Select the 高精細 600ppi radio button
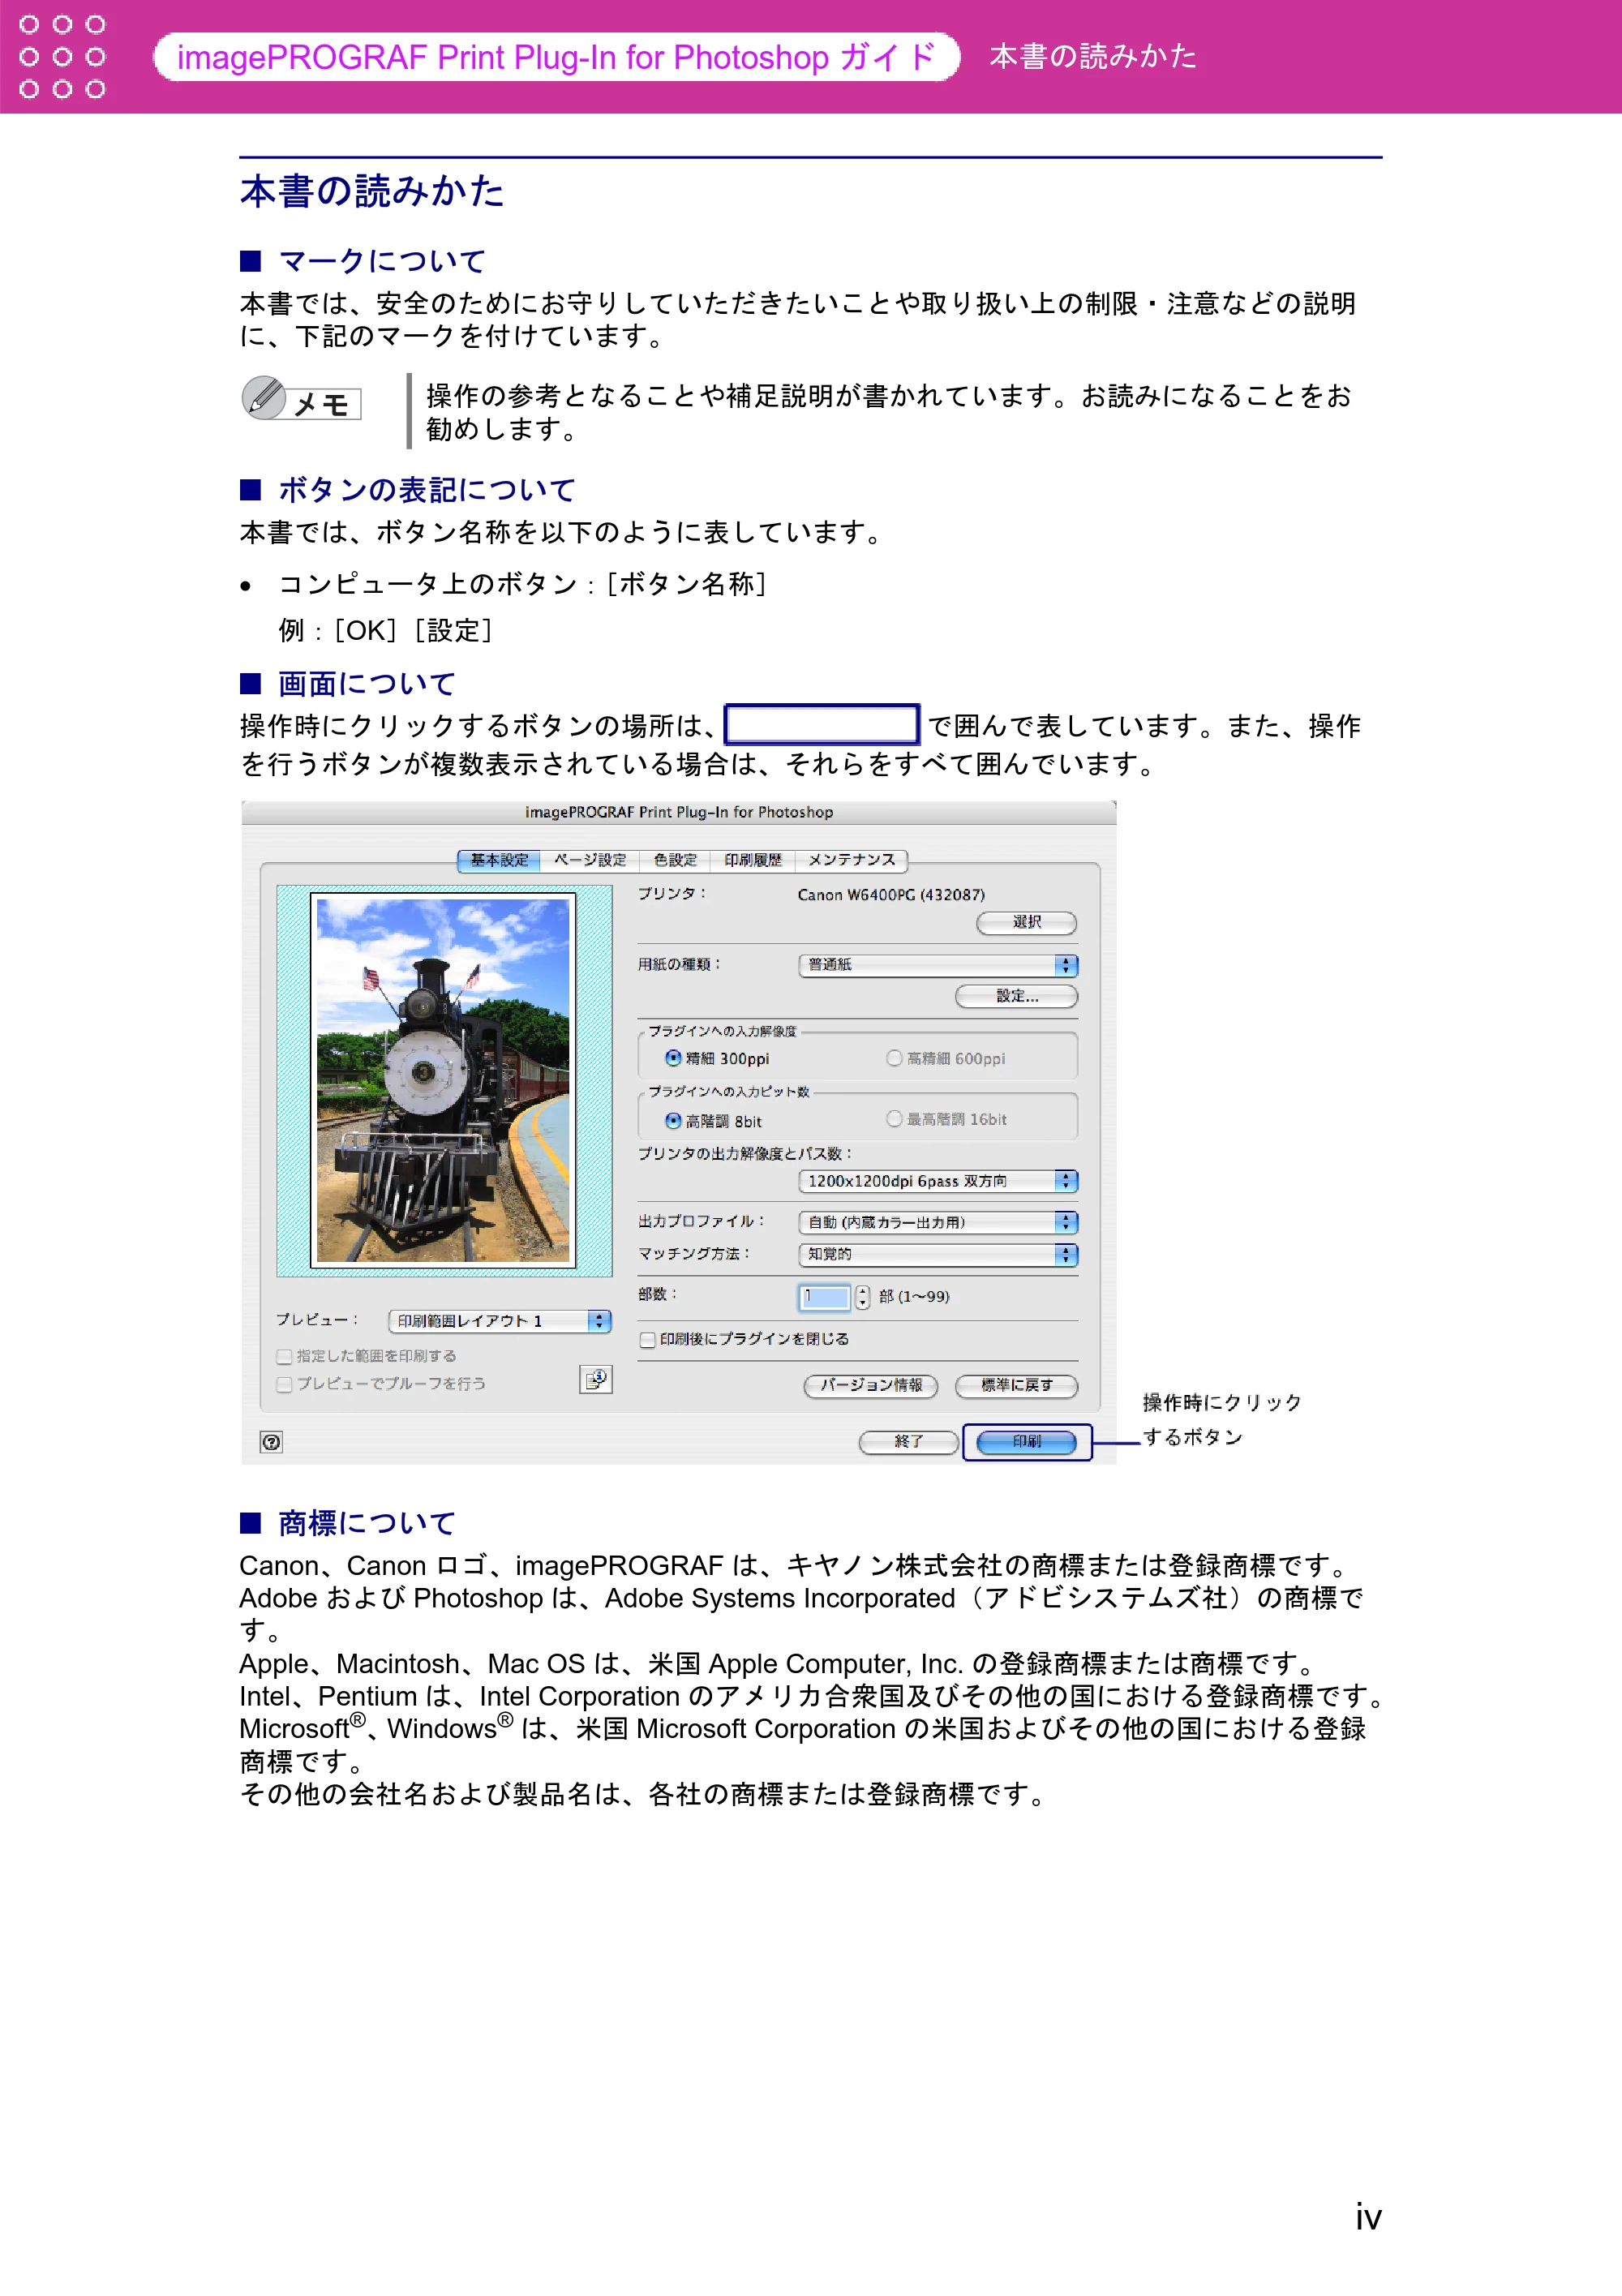Image resolution: width=1622 pixels, height=2296 pixels. point(894,1058)
